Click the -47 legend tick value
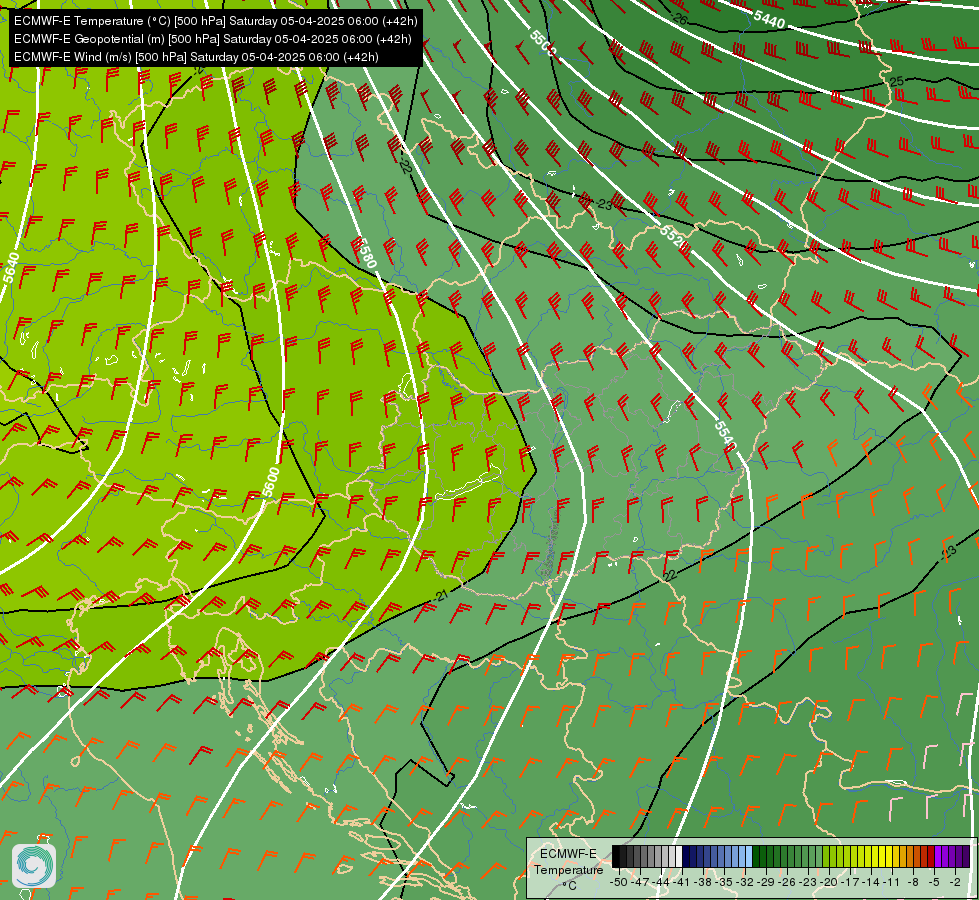Viewport: 979px width, 900px height. (640, 882)
